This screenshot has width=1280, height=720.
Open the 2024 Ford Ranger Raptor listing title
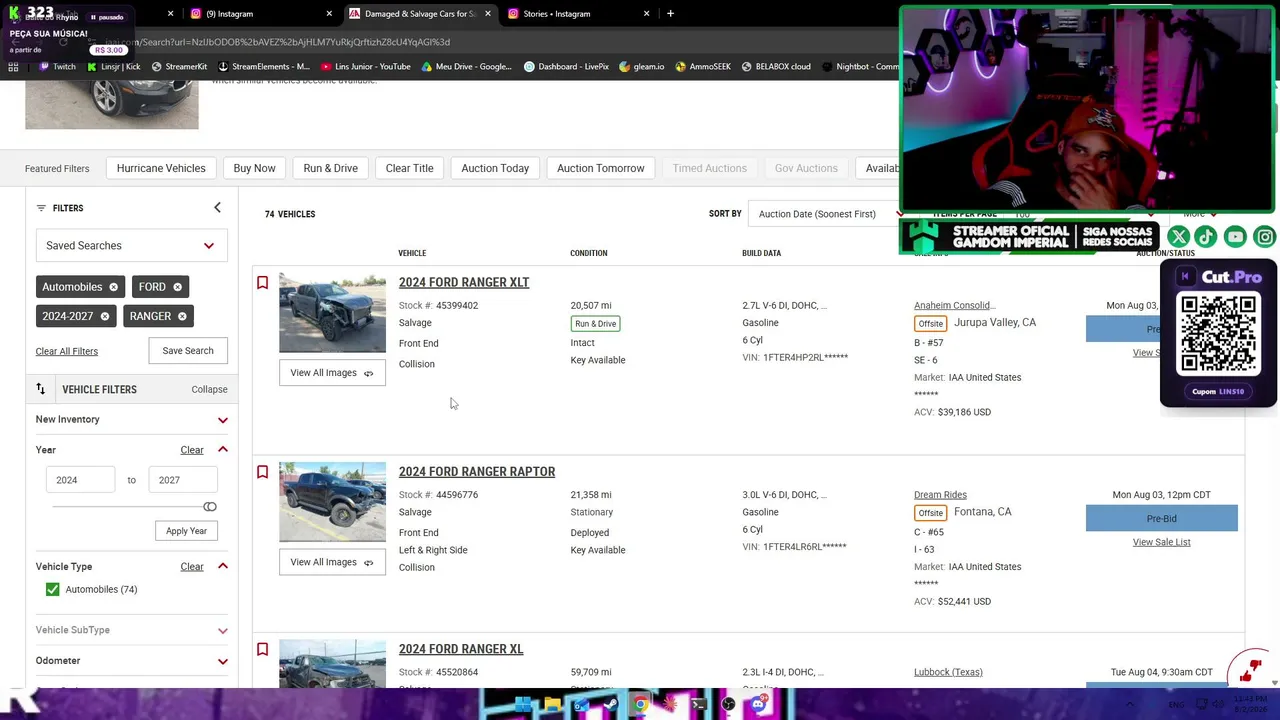(477, 472)
